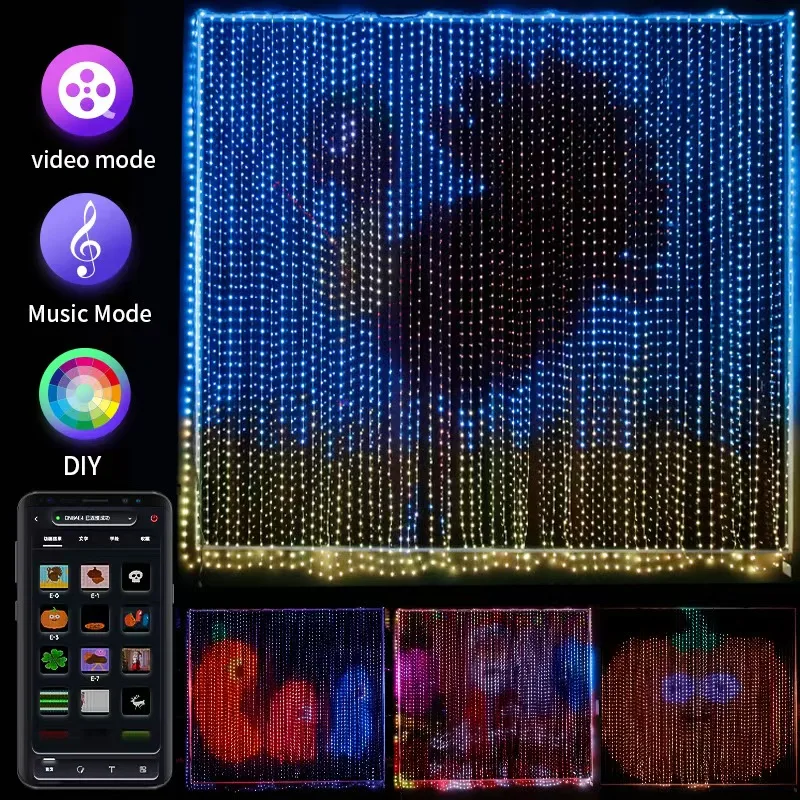Switch to the third tab in app header
Viewport: 800px width, 800px height.
114,539
